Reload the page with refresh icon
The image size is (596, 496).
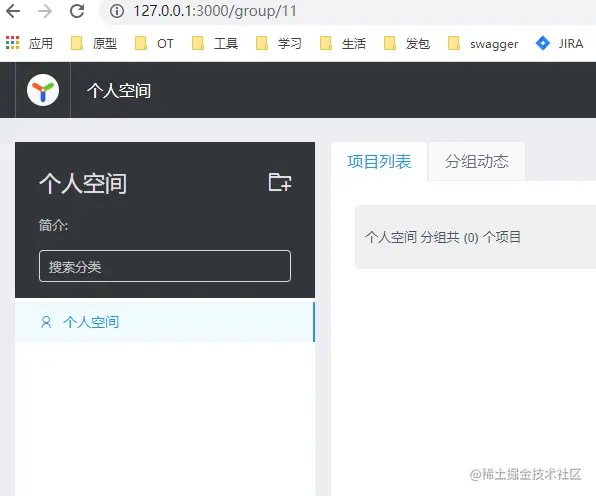(x=77, y=11)
